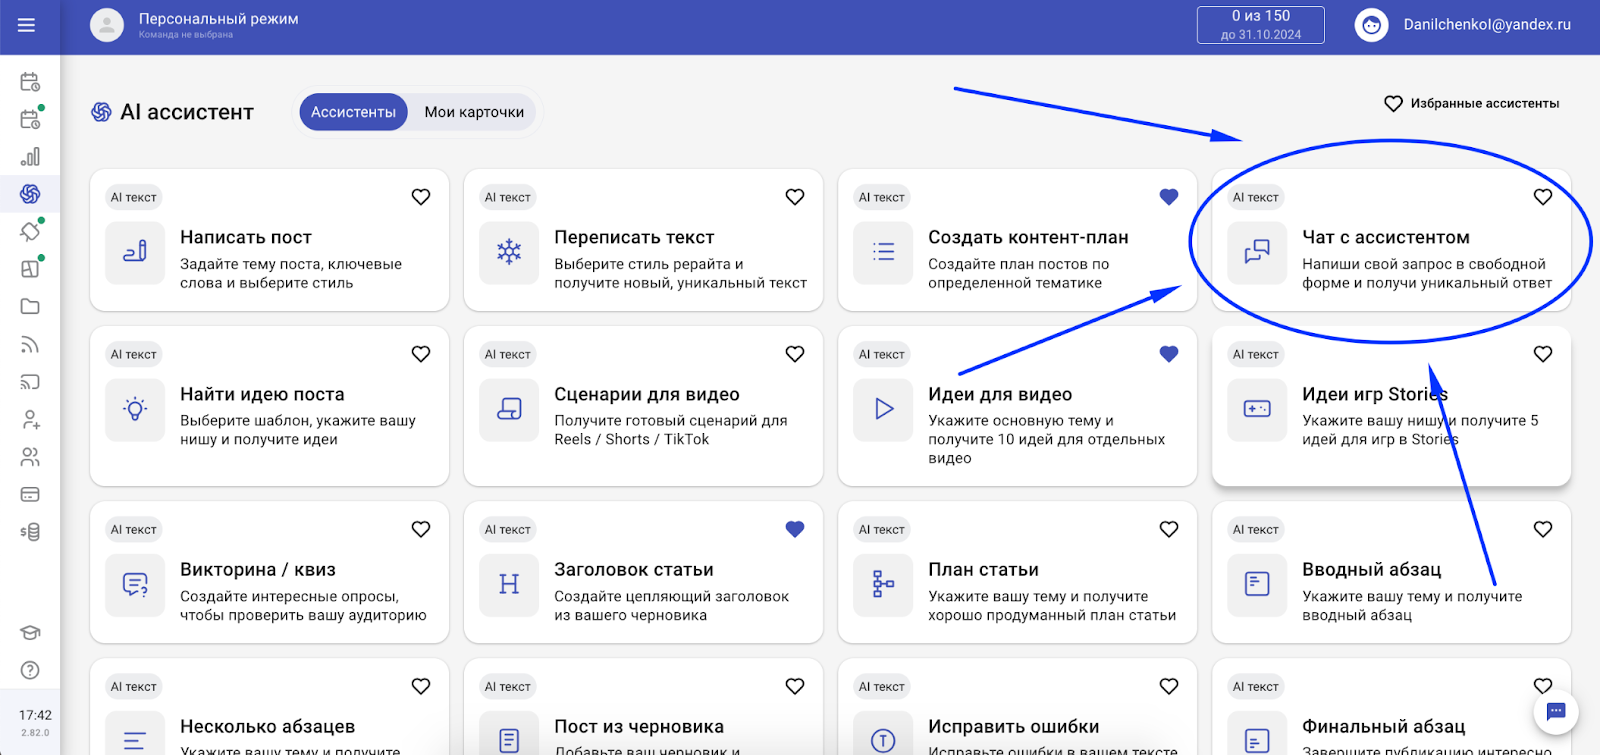Favorite the Найти идею поста assistant
The height and width of the screenshot is (755, 1600).
click(x=421, y=354)
